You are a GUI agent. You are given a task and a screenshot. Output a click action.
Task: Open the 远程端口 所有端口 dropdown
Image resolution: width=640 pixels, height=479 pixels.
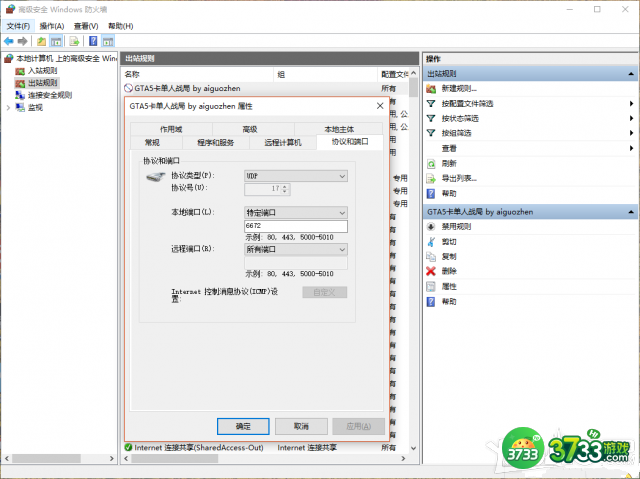point(296,250)
